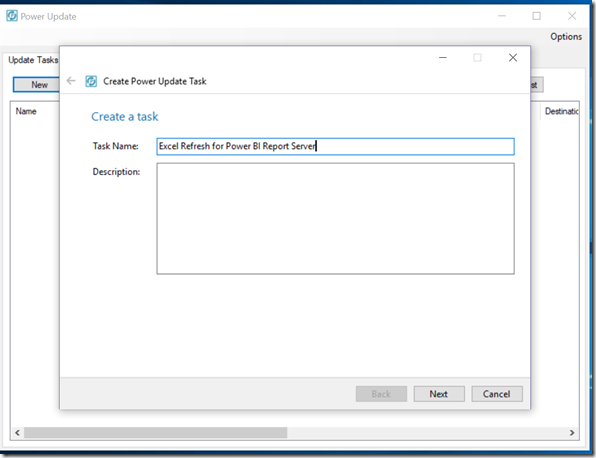Minimize the main Power Update window
The height and width of the screenshot is (458, 596).
[x=502, y=16]
